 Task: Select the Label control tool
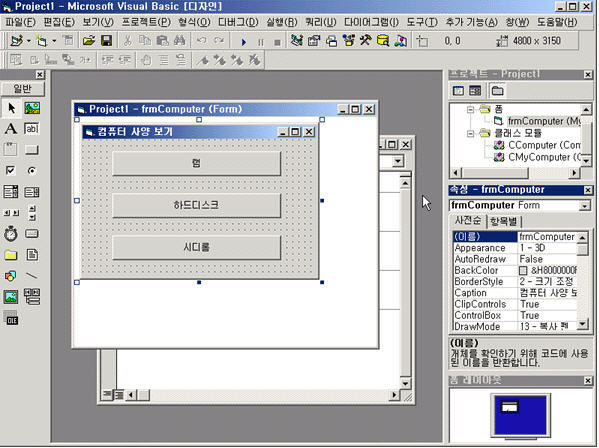point(11,129)
